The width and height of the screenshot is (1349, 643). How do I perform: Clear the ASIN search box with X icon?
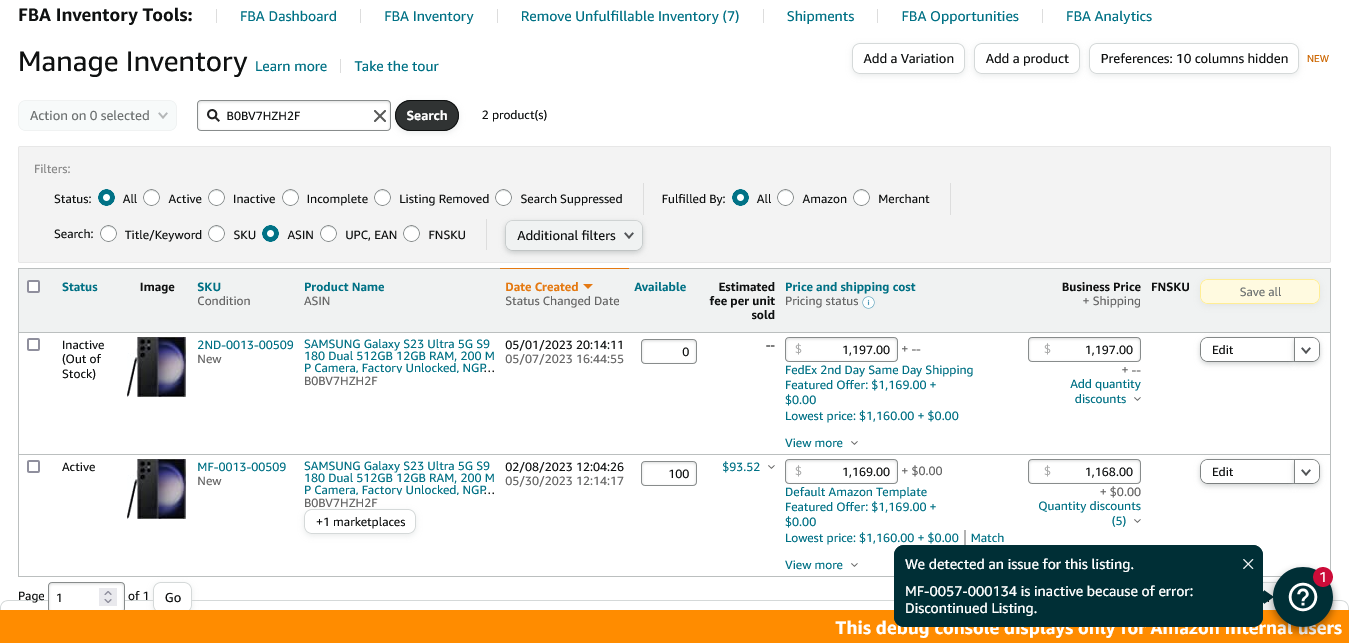coord(380,116)
